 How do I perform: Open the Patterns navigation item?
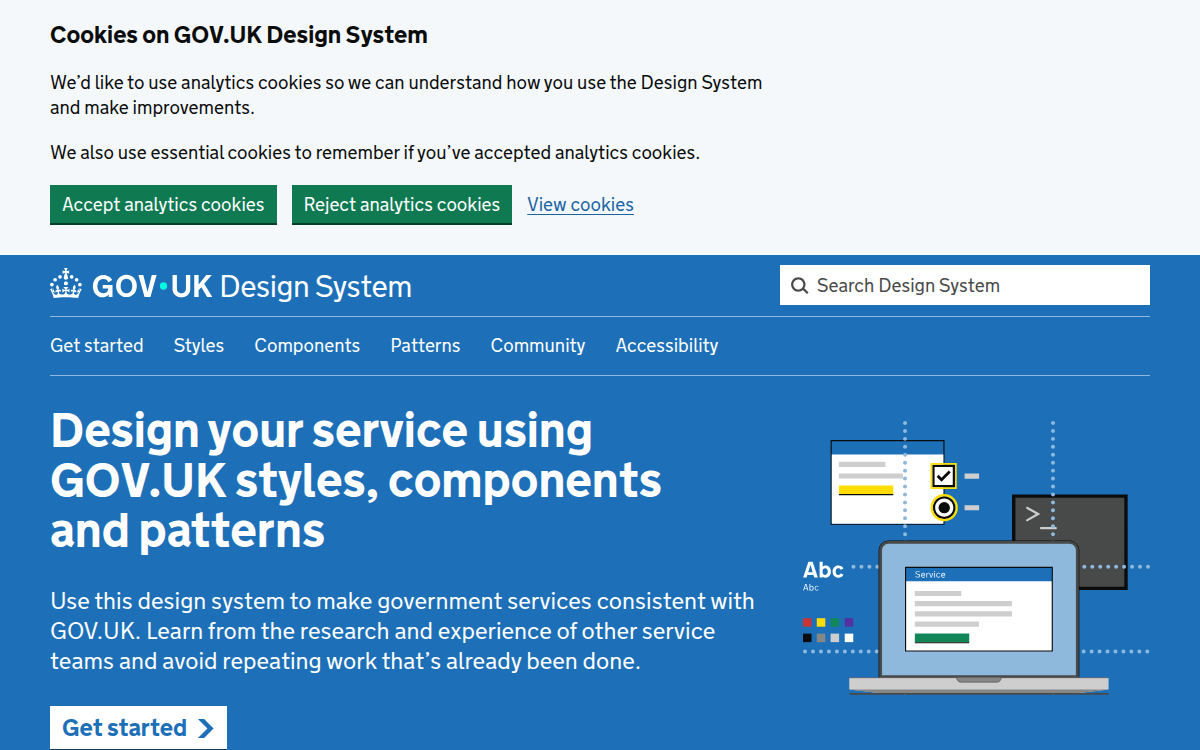pyautogui.click(x=426, y=345)
